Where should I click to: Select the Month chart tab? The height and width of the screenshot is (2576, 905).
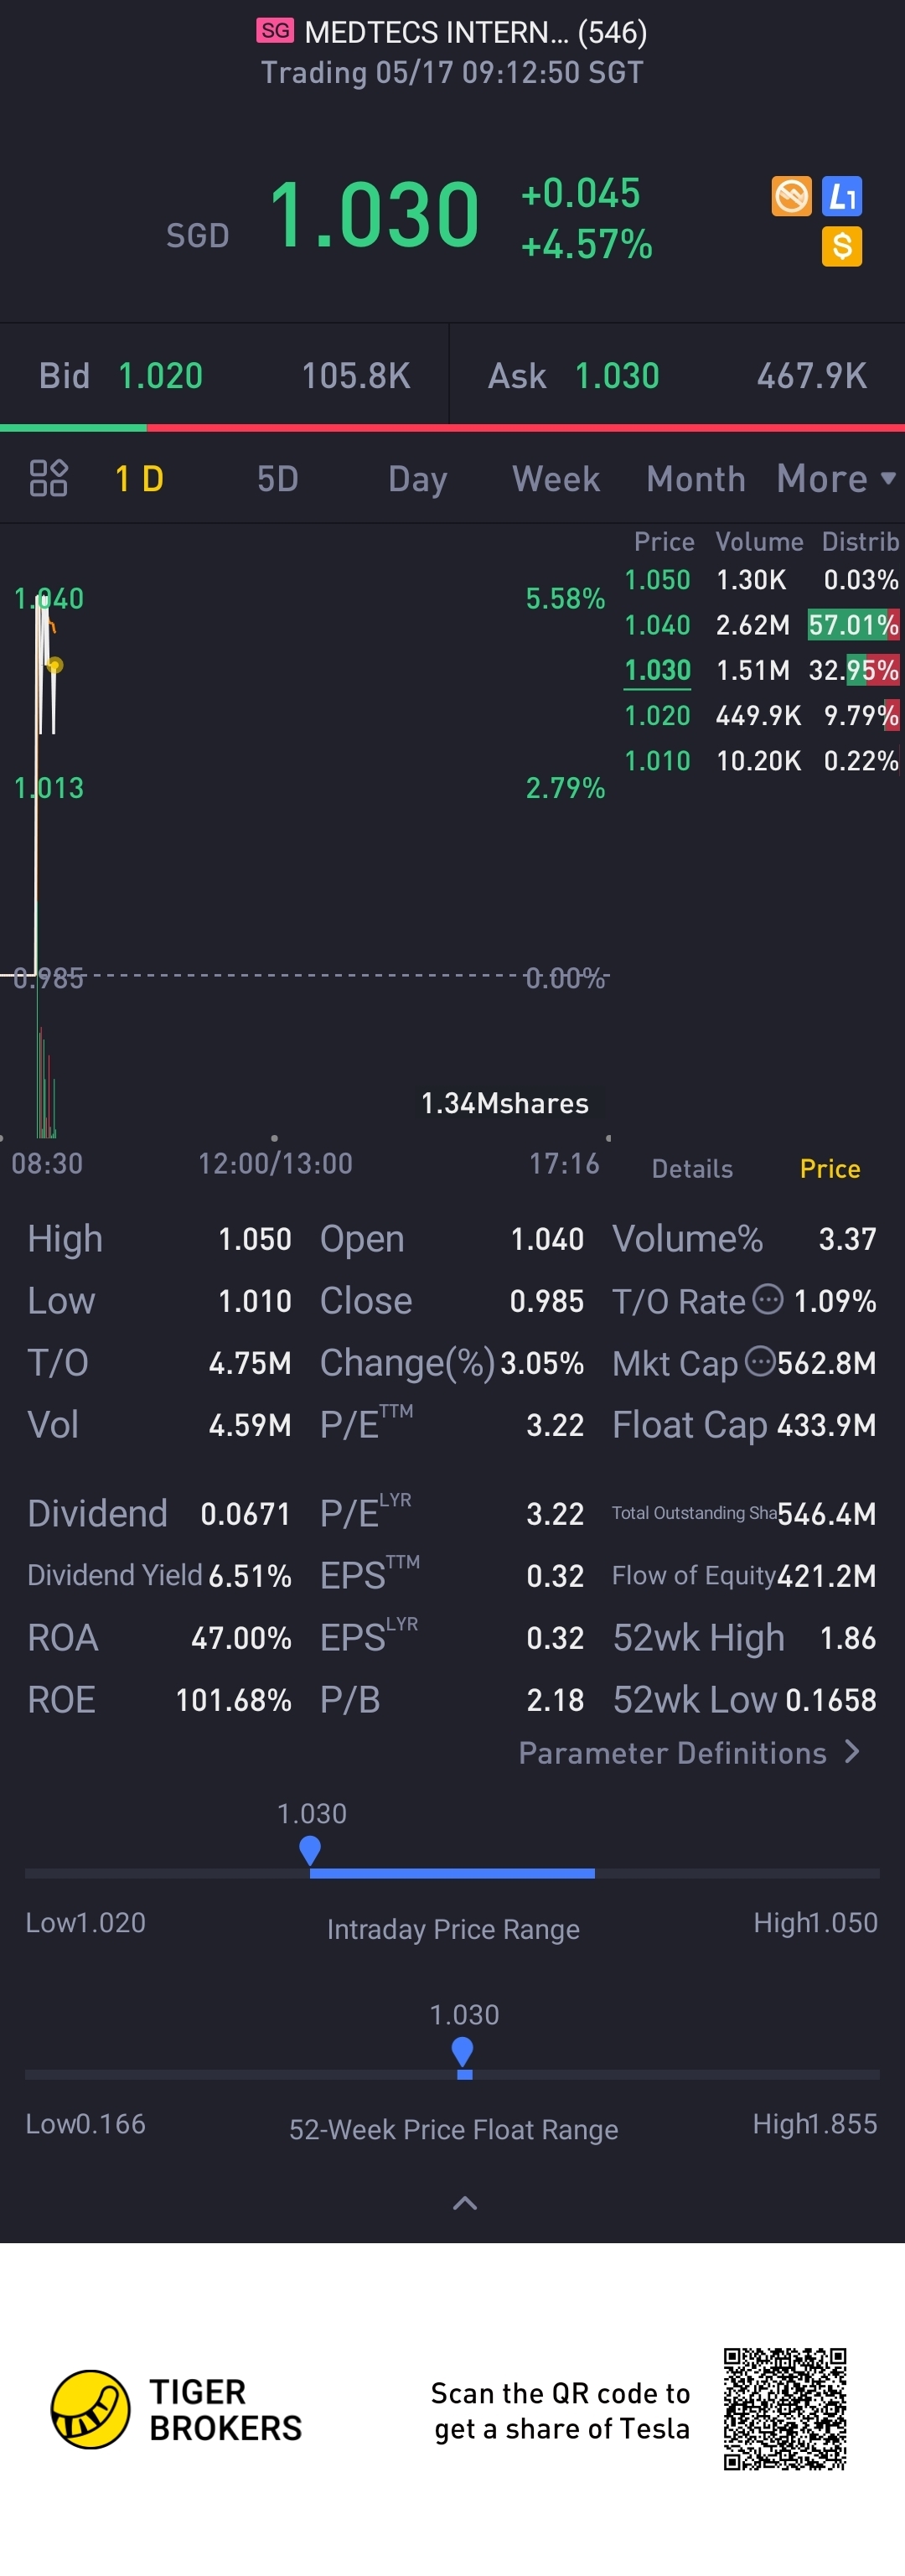click(696, 478)
